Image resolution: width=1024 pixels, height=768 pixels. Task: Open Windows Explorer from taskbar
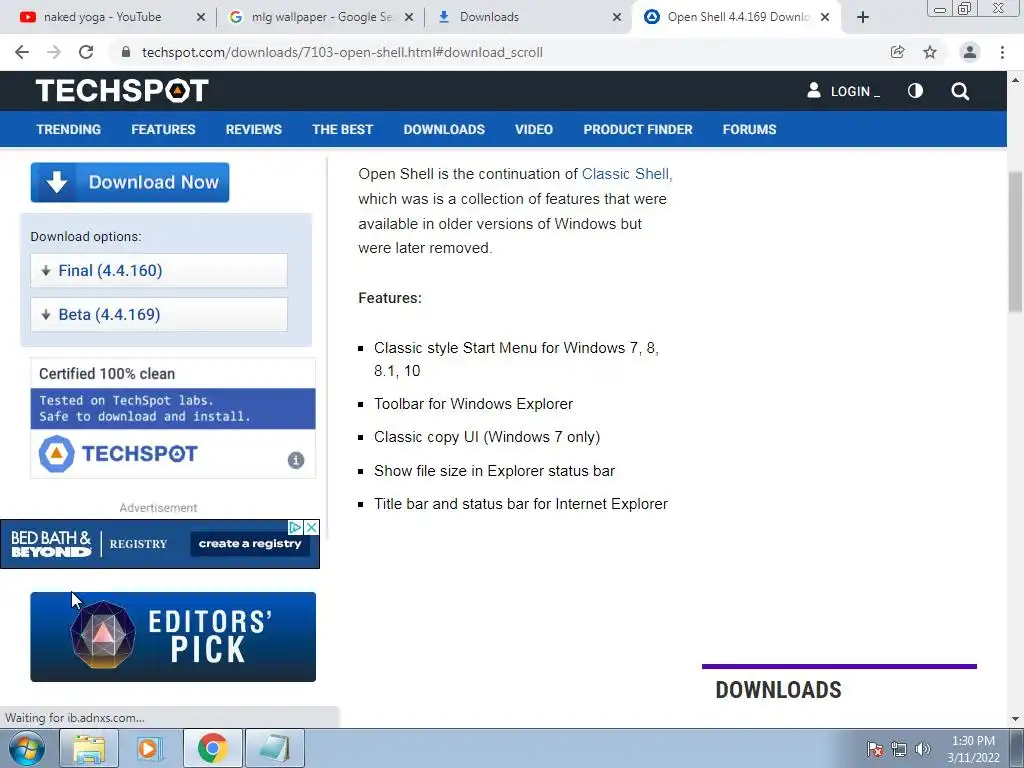(89, 748)
